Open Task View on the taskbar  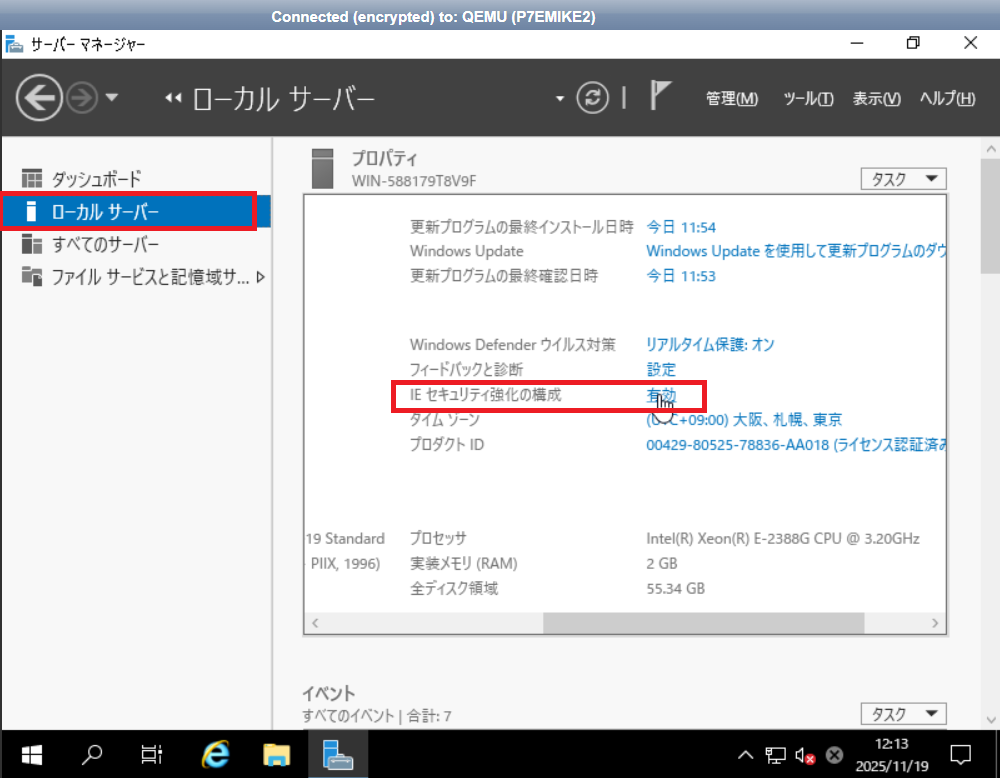[151, 754]
